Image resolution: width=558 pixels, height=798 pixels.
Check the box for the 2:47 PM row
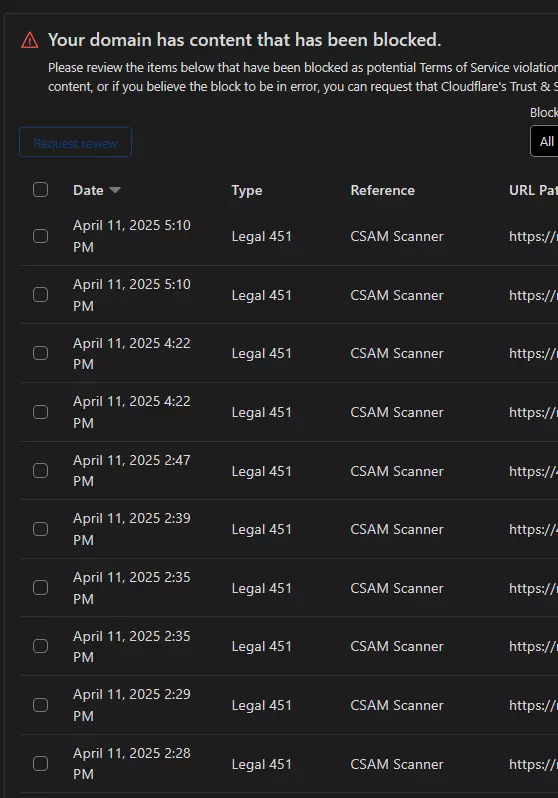tap(41, 471)
